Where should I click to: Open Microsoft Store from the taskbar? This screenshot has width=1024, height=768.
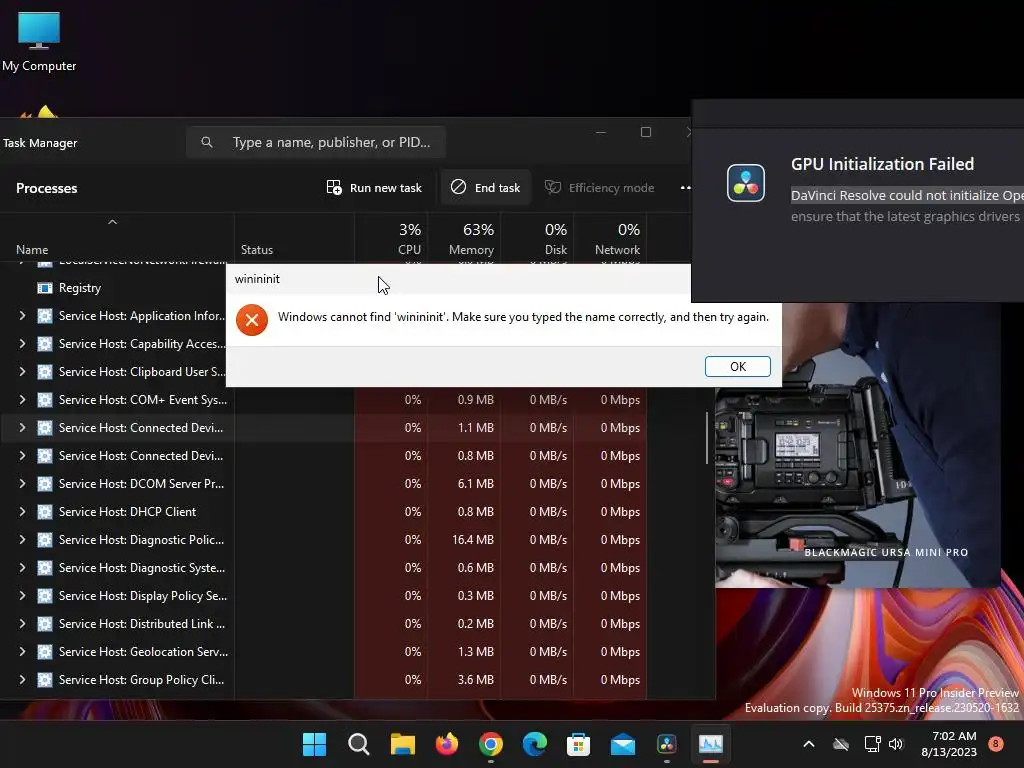[579, 744]
